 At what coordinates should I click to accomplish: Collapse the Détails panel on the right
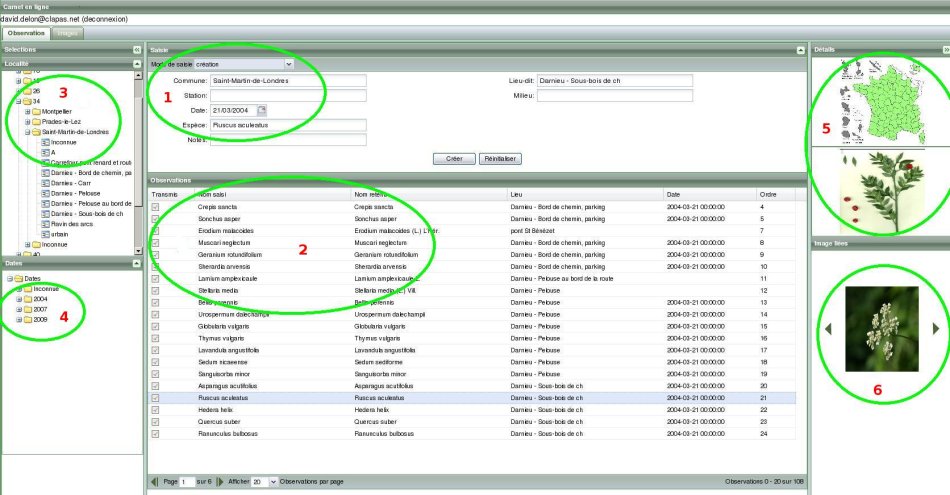coord(944,49)
